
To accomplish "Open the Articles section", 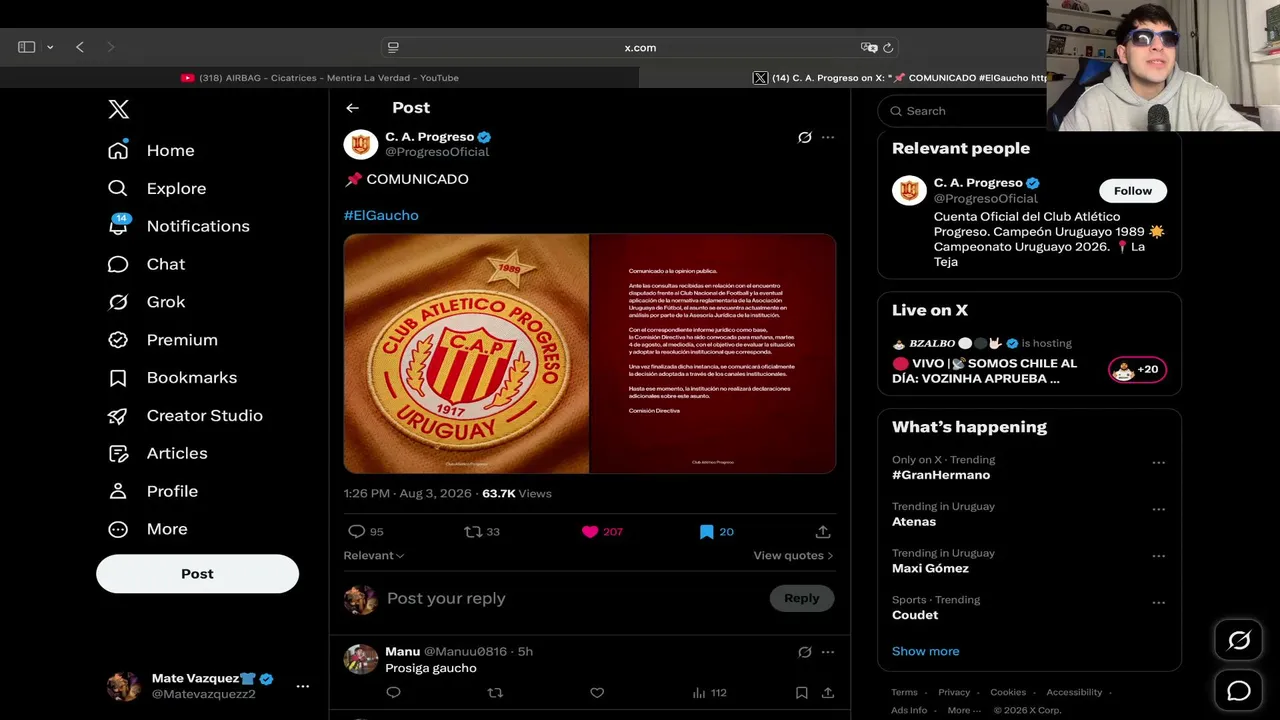I will tap(157, 454).
